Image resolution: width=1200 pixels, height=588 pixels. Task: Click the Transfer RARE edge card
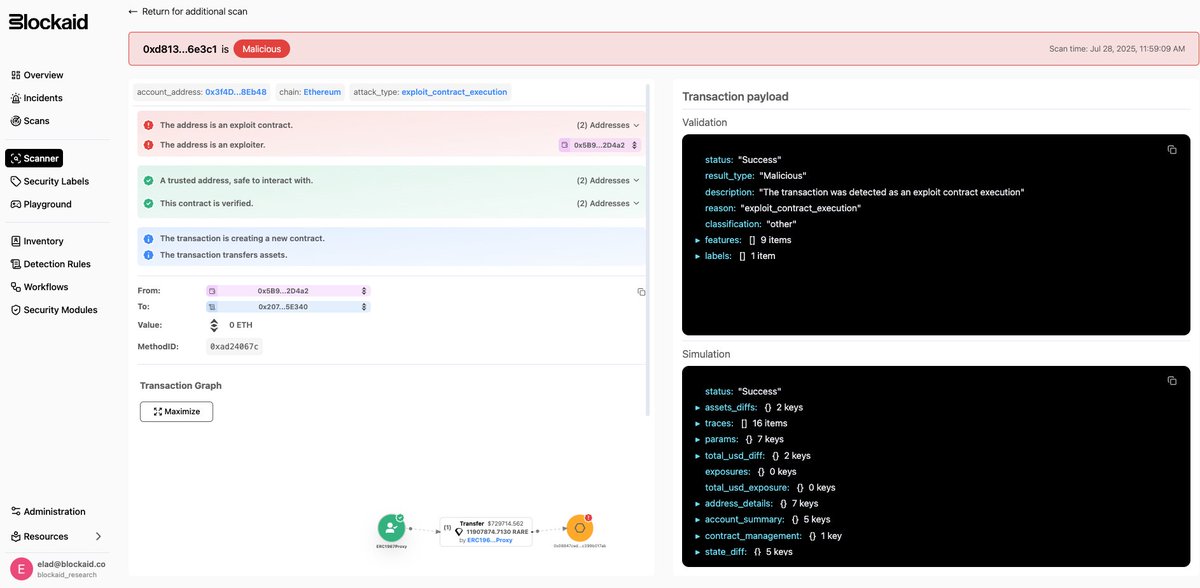[x=487, y=531]
